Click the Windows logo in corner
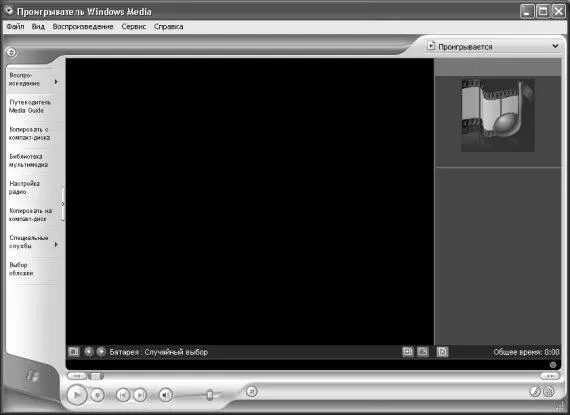The image size is (570, 415). (x=32, y=376)
